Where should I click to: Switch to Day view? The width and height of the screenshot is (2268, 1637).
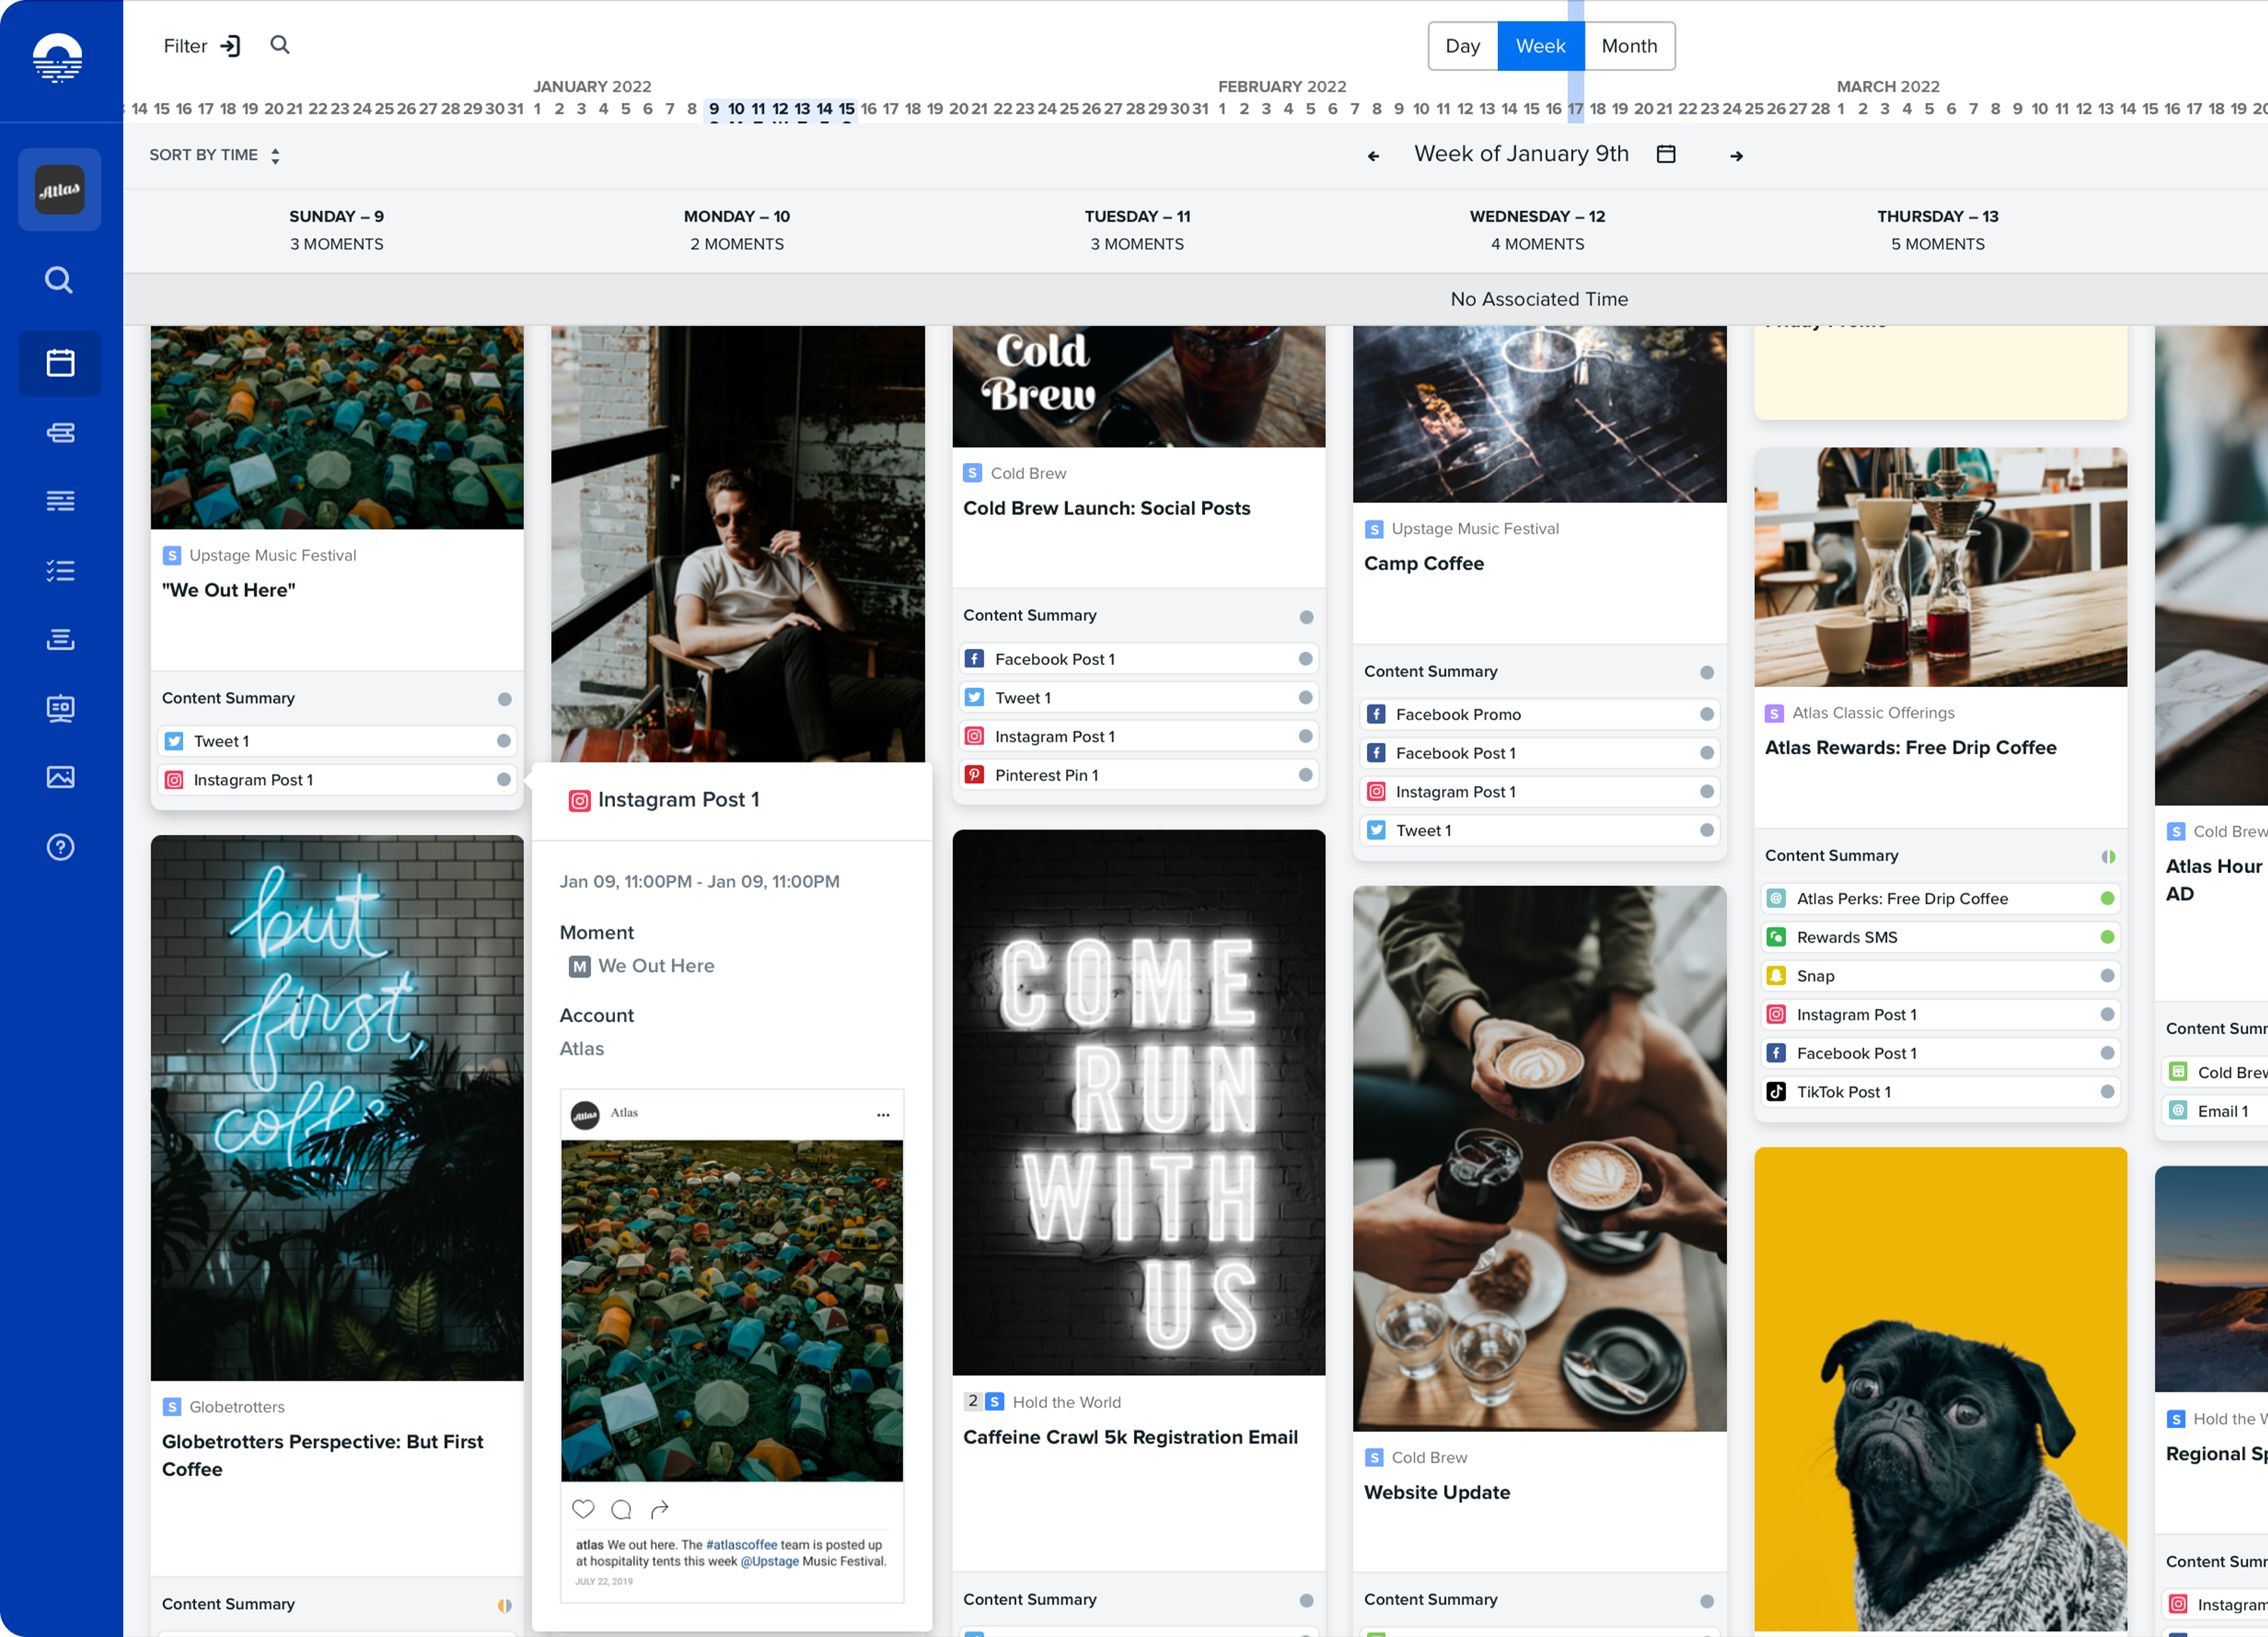(x=1462, y=46)
